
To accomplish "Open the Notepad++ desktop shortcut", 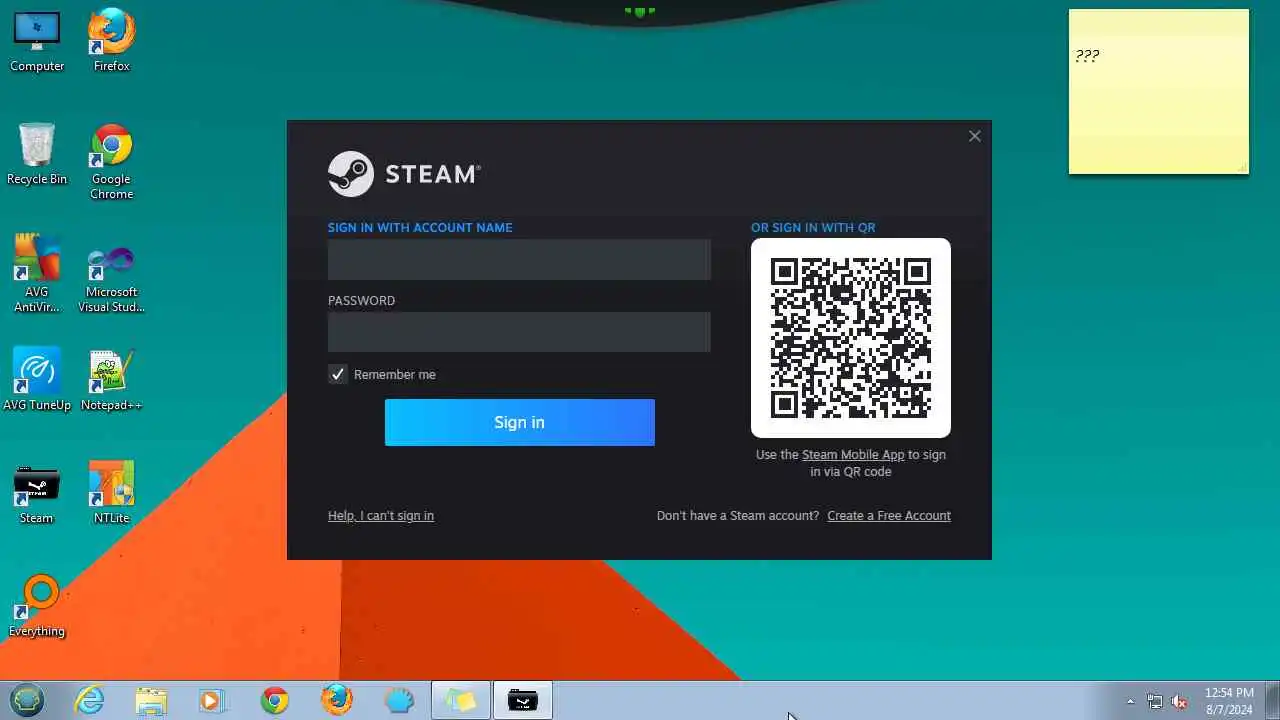I will [x=111, y=380].
